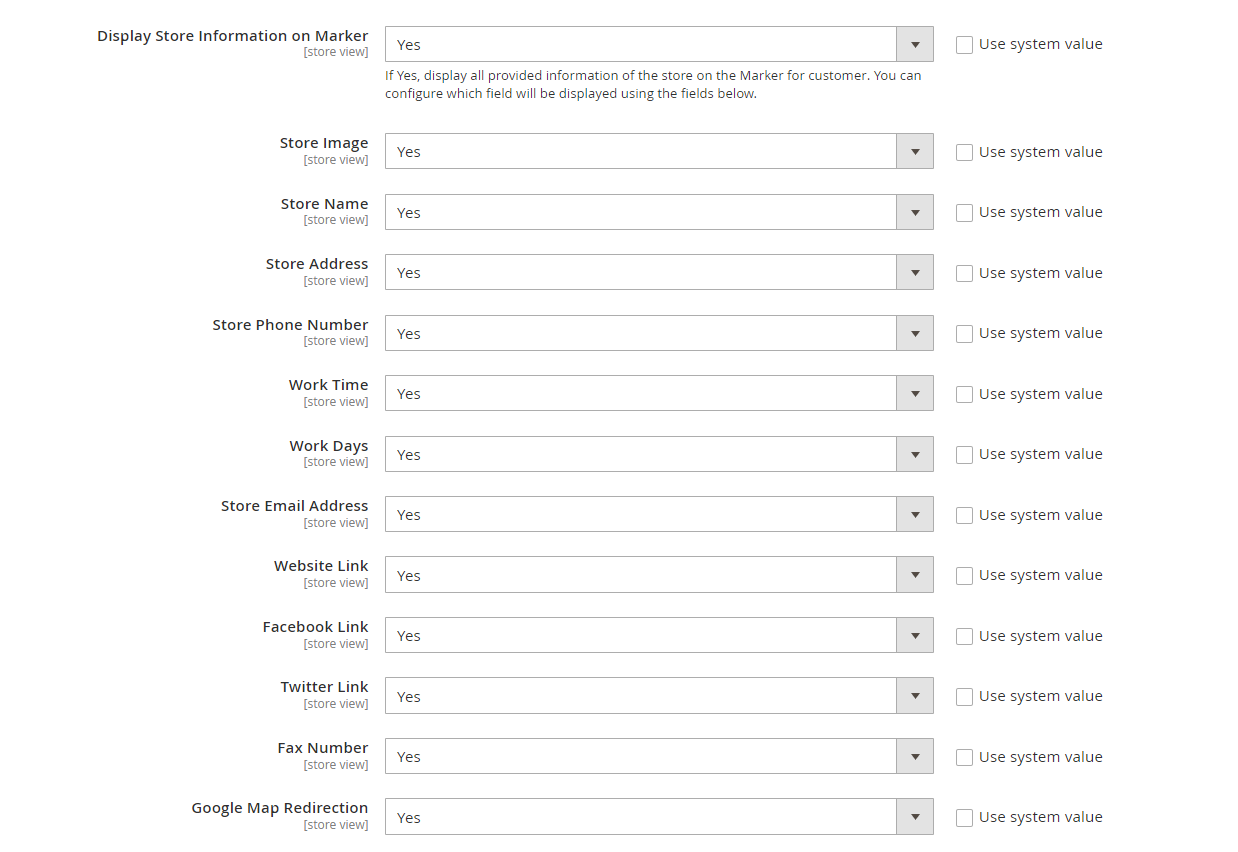Screen dimensions: 1238x852
Task: Open the Store Phone Number dropdown
Action: coord(658,333)
